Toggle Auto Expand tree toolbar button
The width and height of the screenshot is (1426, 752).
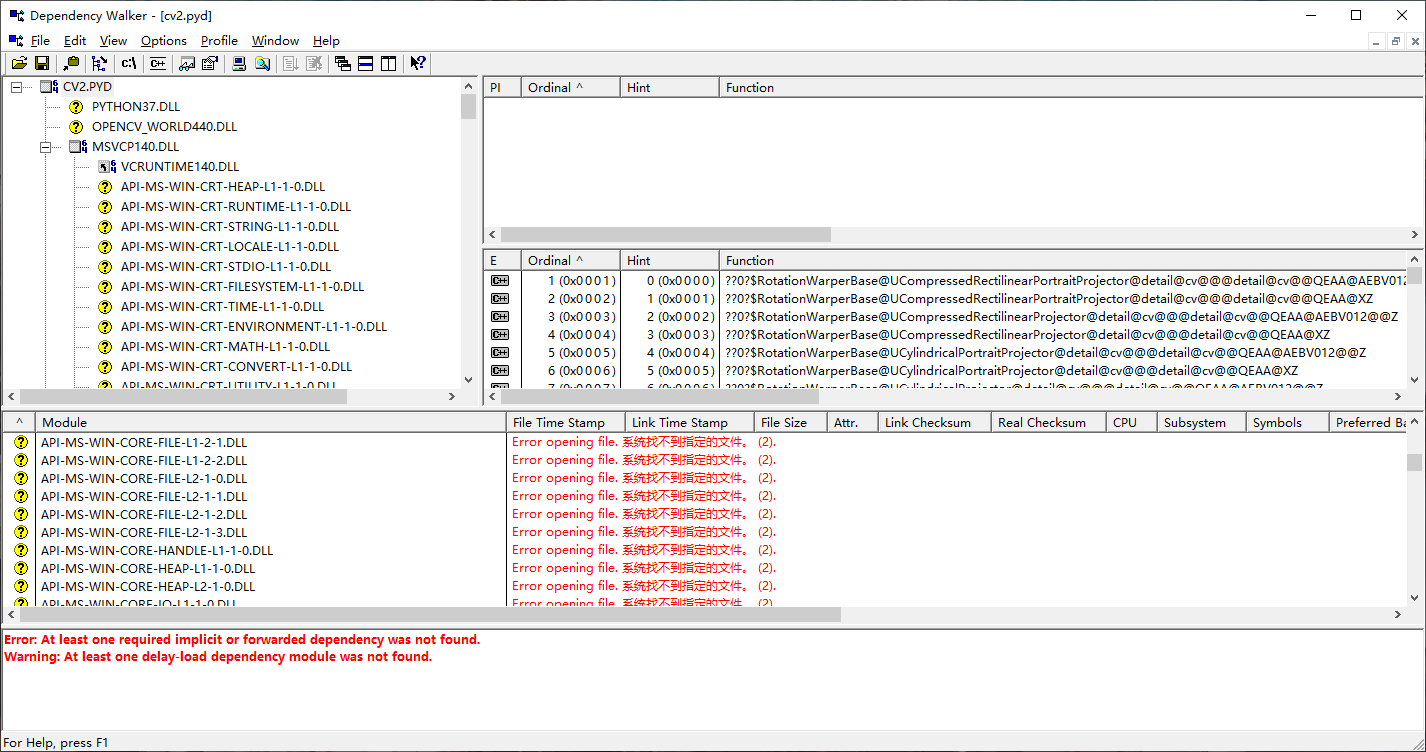point(99,63)
